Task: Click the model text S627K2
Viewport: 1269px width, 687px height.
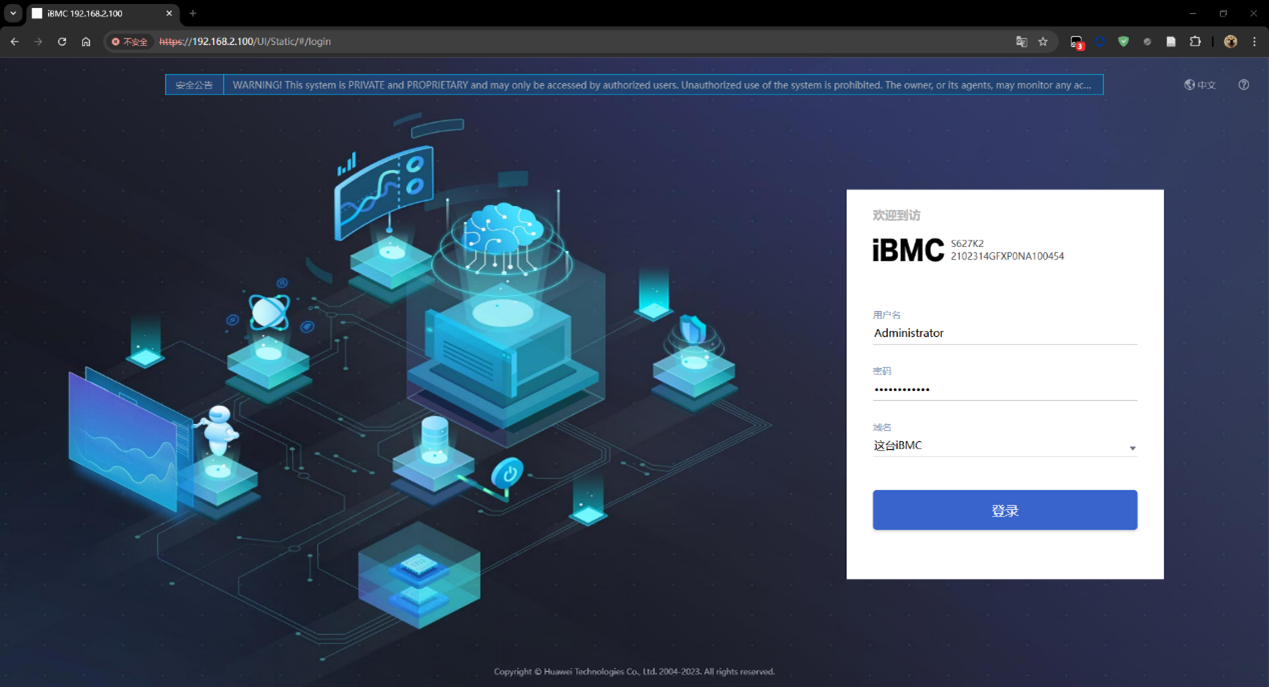Action: [967, 244]
